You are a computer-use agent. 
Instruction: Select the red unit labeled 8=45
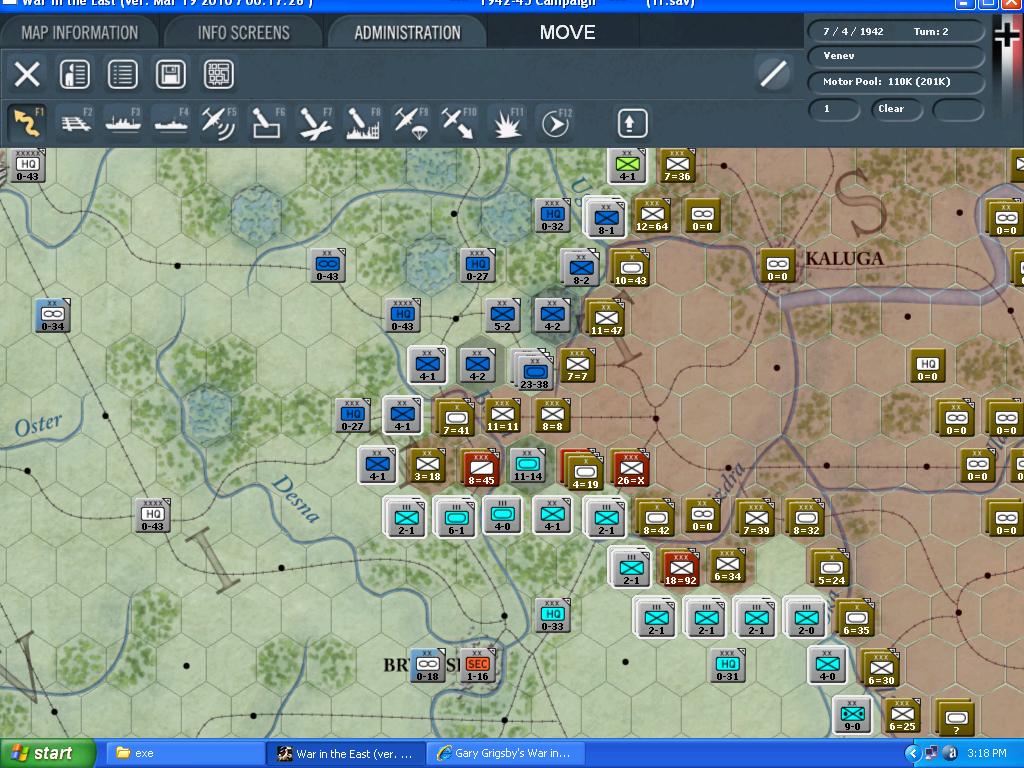click(x=481, y=468)
